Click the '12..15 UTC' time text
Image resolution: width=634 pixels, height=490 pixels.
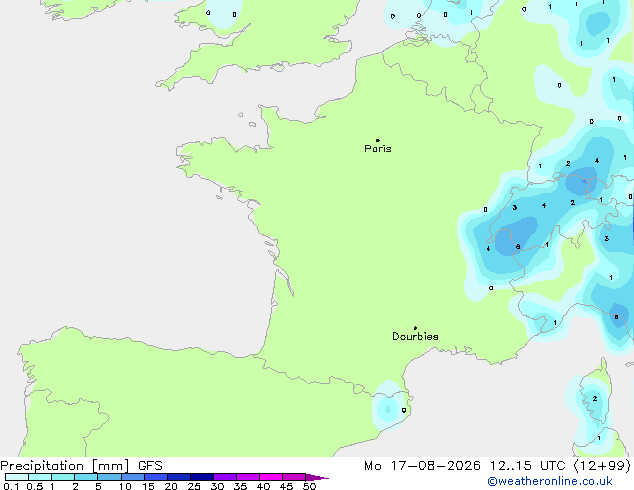(527, 466)
